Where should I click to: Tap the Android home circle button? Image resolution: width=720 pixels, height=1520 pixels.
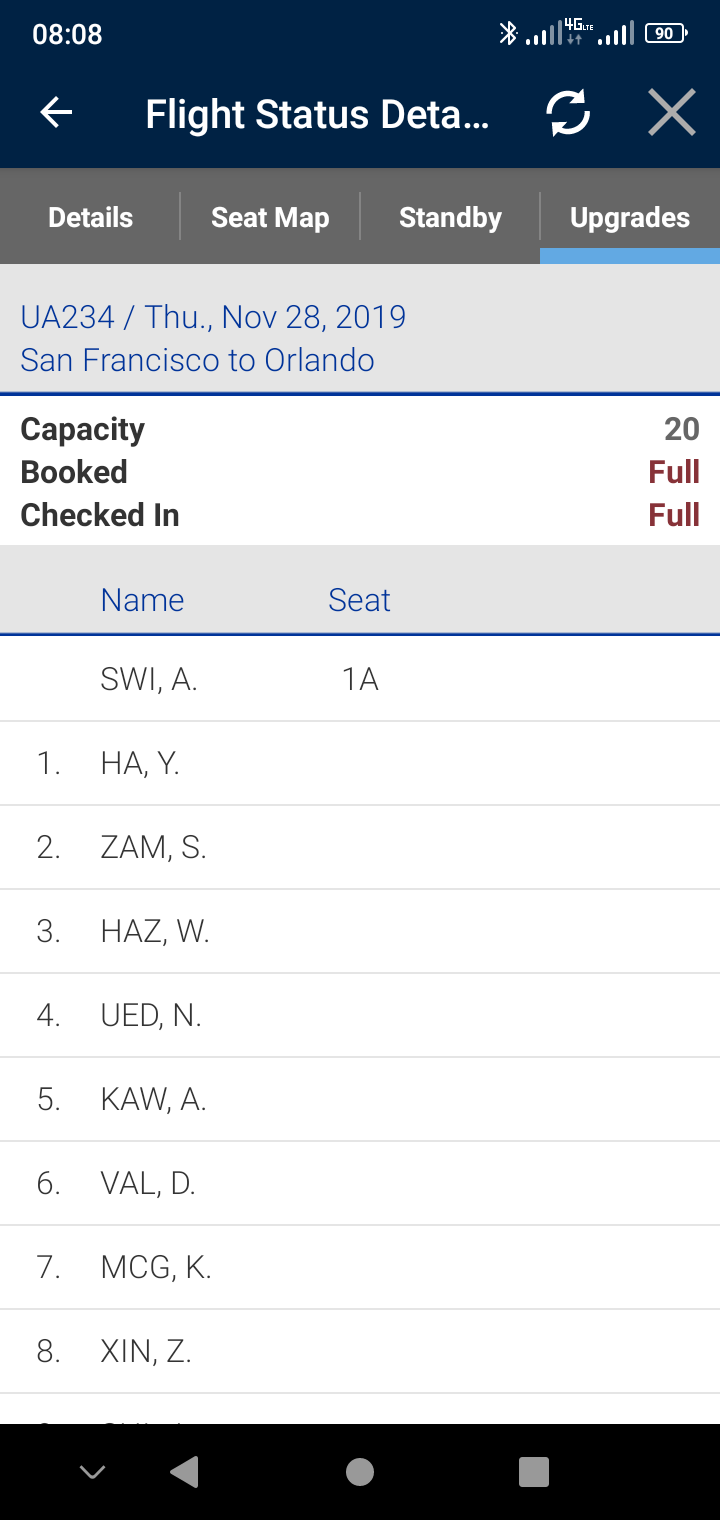360,1471
